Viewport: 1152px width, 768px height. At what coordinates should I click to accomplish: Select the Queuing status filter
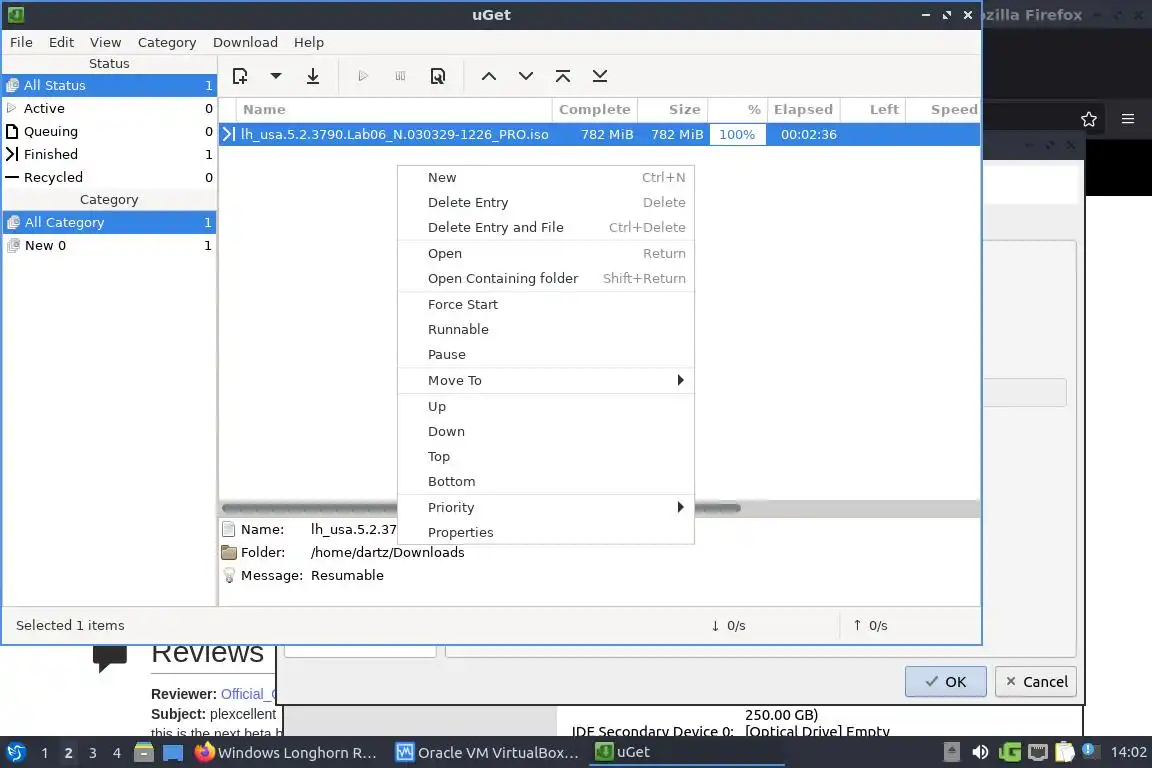tap(109, 131)
